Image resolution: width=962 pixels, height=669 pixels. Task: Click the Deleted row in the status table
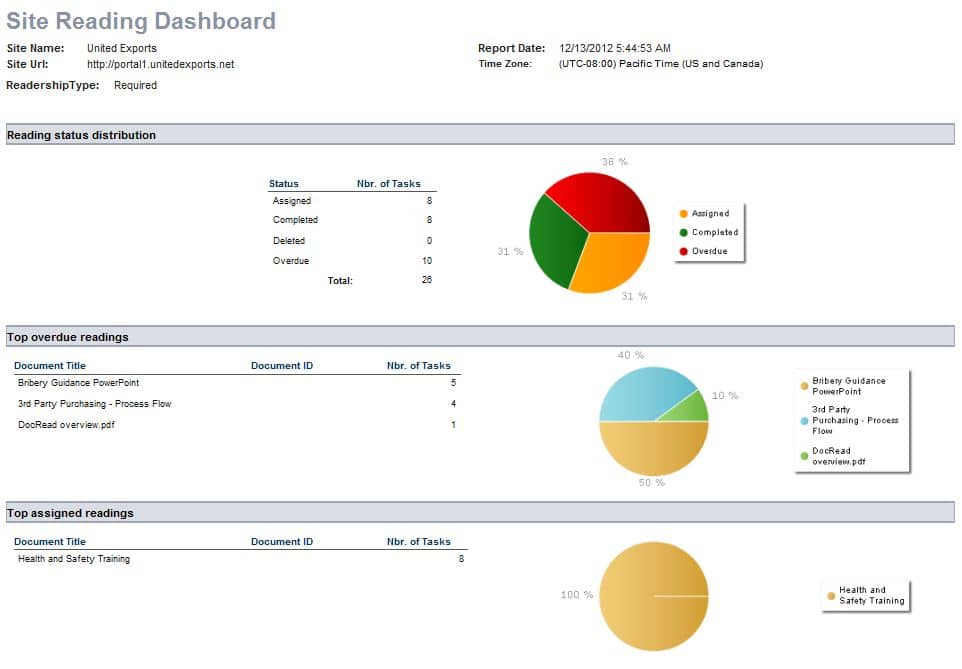(x=352, y=241)
